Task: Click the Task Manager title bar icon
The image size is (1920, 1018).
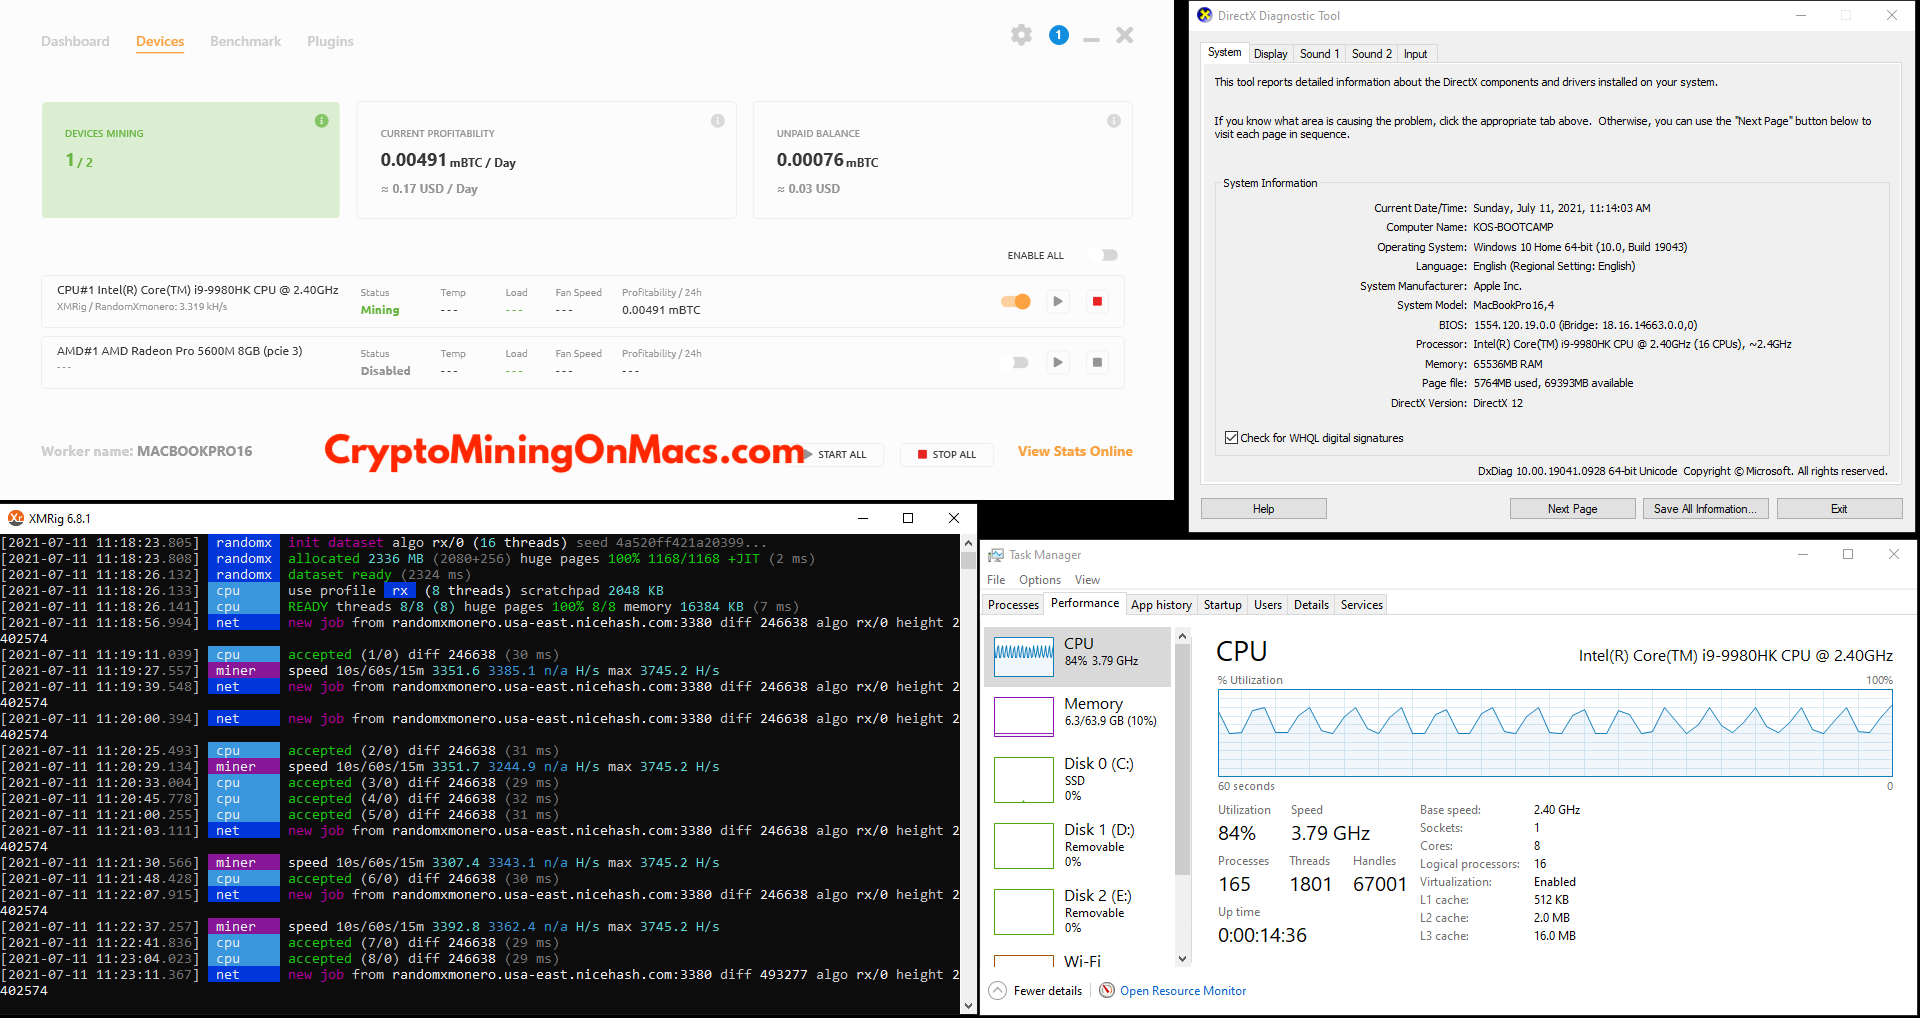Action: click(996, 555)
